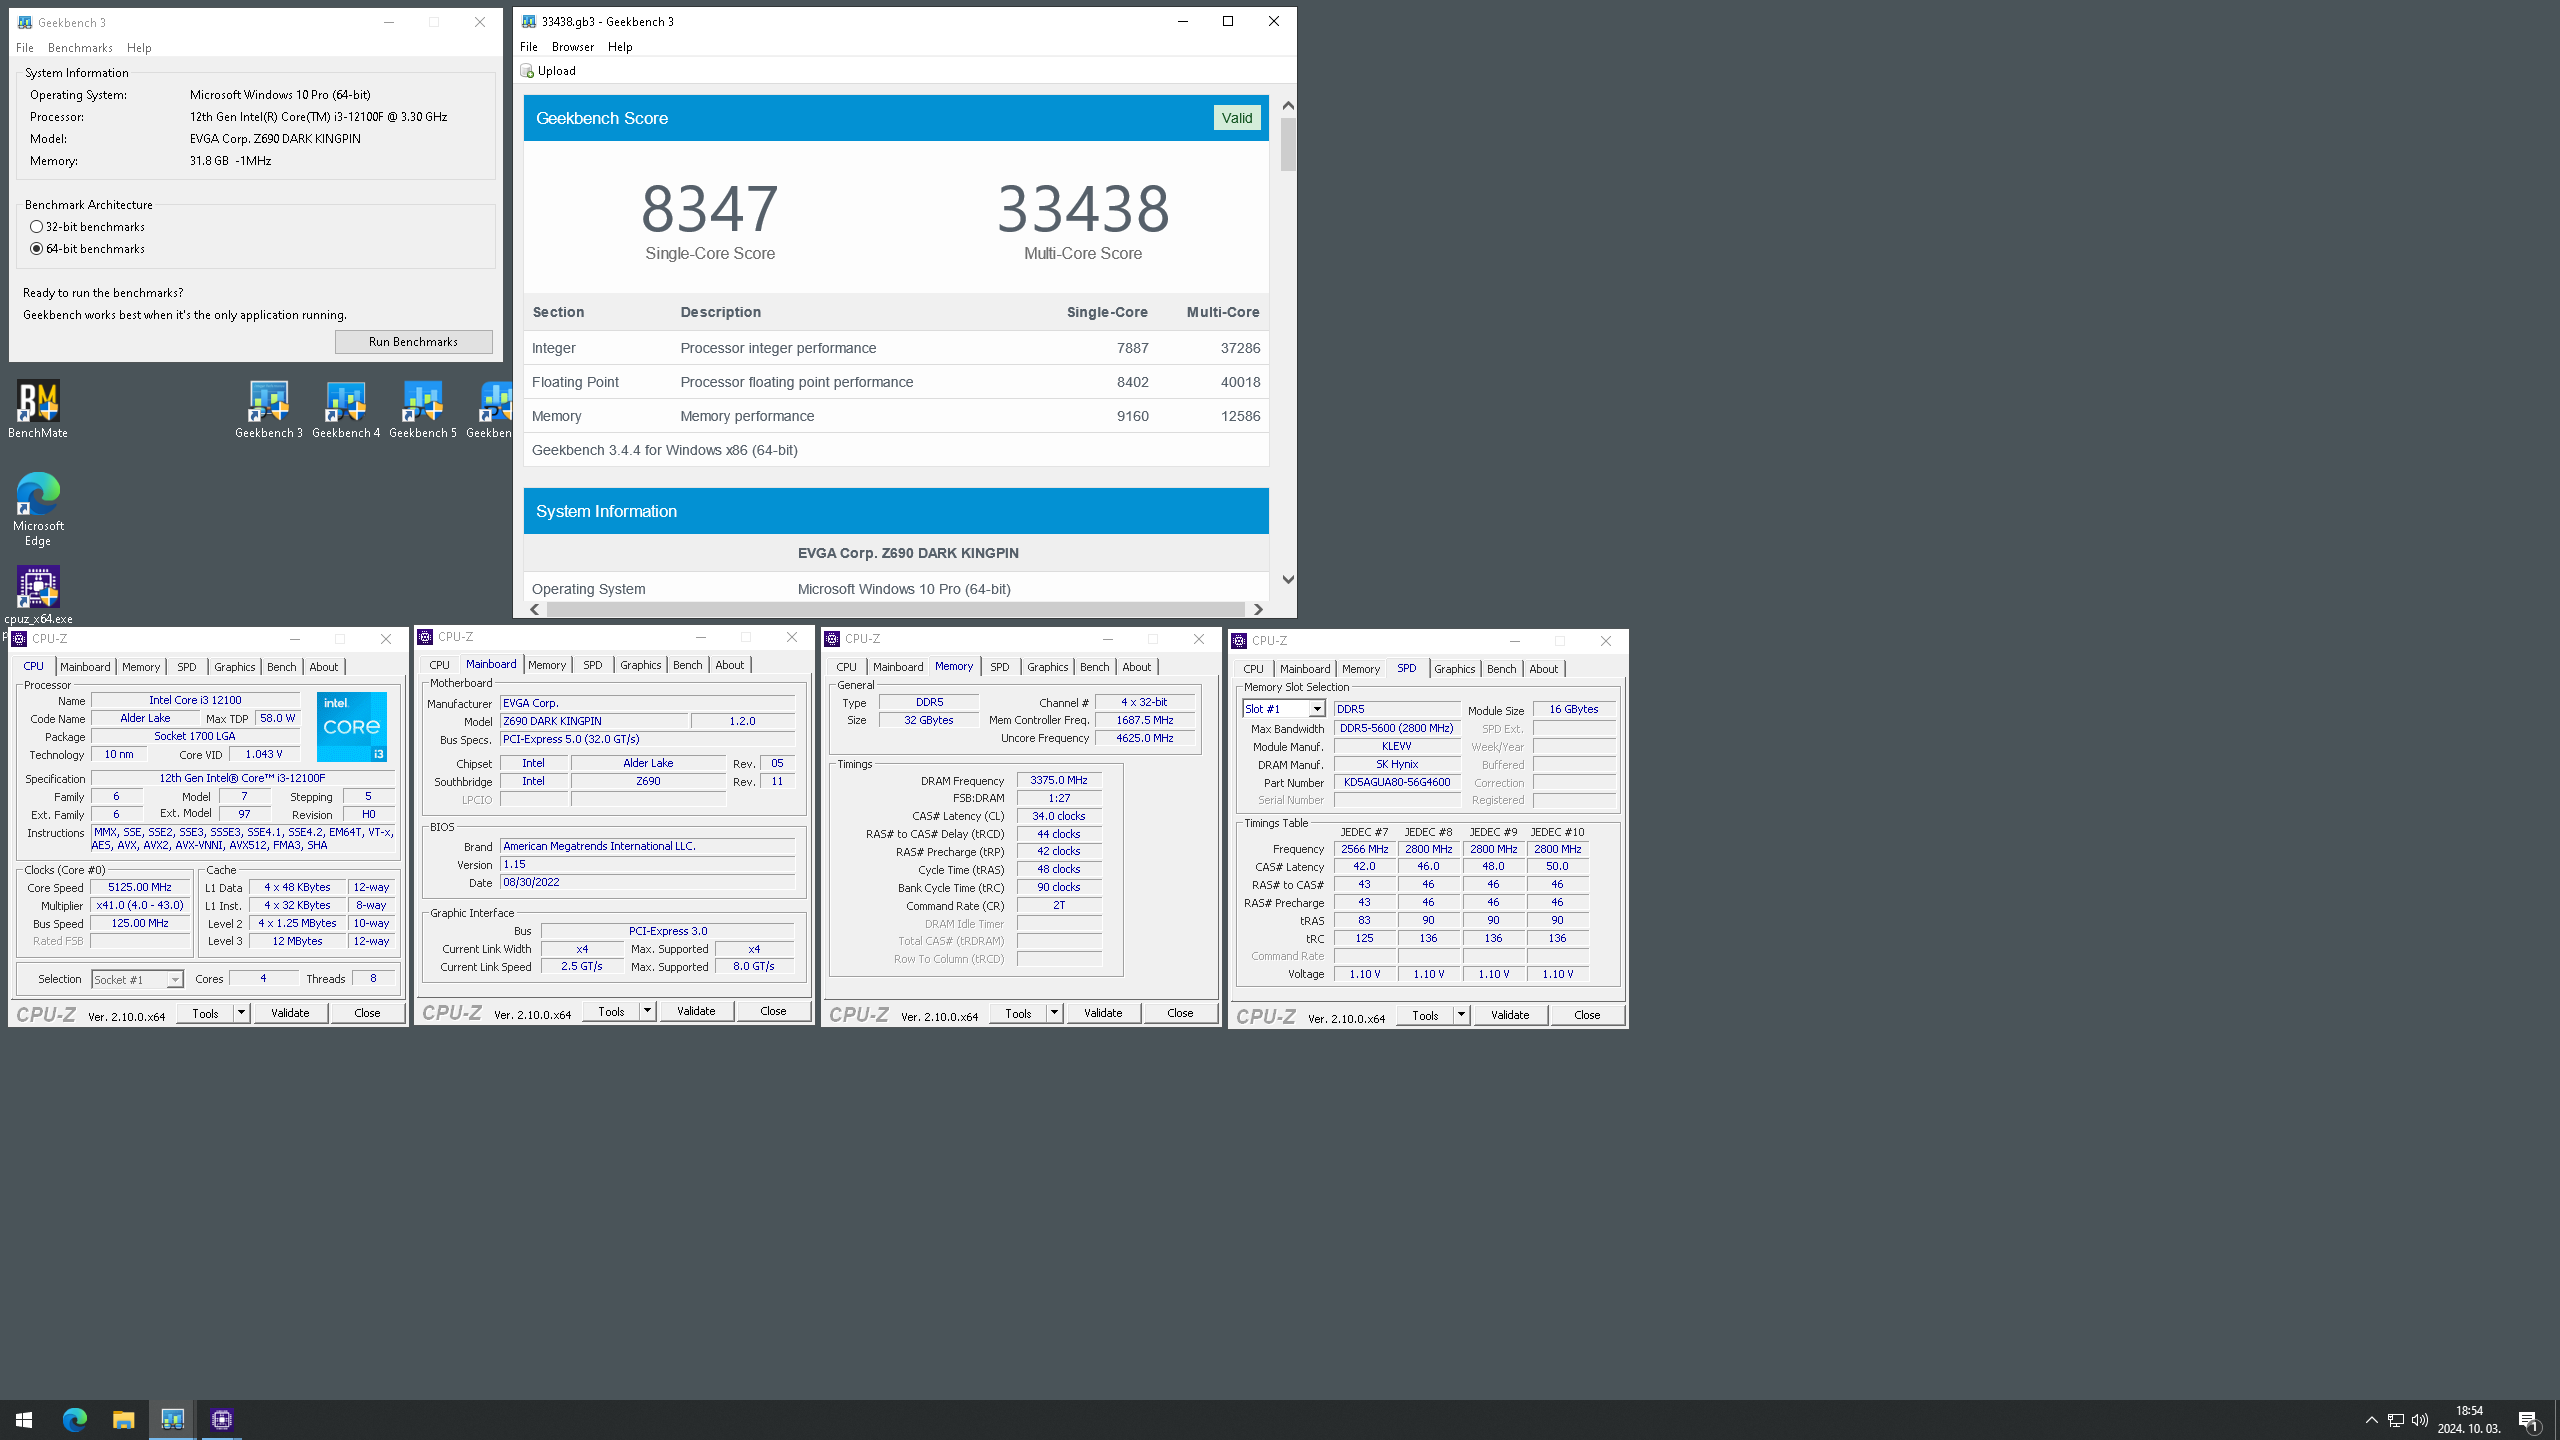Open the Geekbench 5 desktop shortcut
Image resolution: width=2560 pixels, height=1440 pixels.
point(422,408)
